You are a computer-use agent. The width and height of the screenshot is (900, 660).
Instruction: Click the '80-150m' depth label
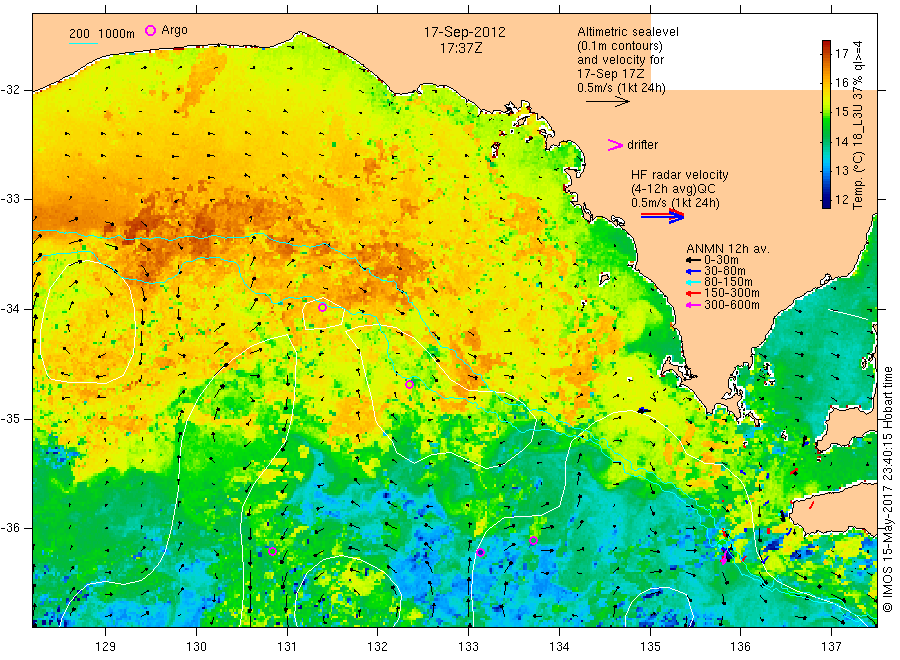[x=728, y=282]
